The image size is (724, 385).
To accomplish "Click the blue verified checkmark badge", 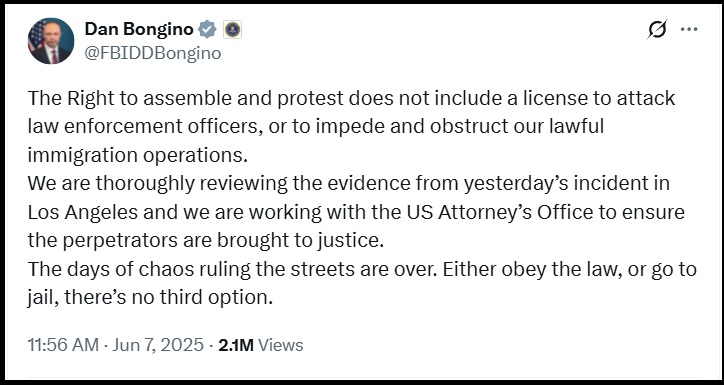I will [207, 30].
